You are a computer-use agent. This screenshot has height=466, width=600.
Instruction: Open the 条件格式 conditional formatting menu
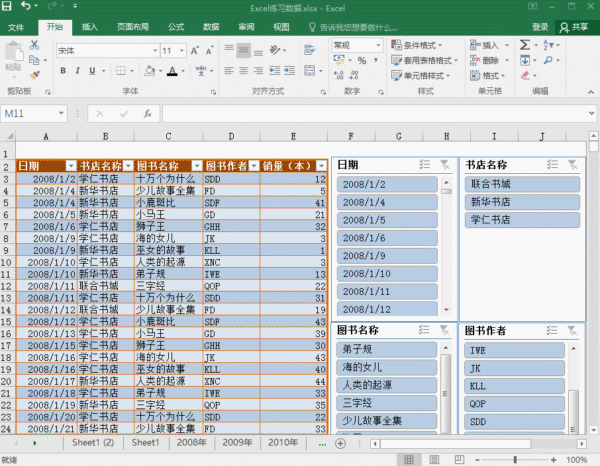tap(417, 45)
